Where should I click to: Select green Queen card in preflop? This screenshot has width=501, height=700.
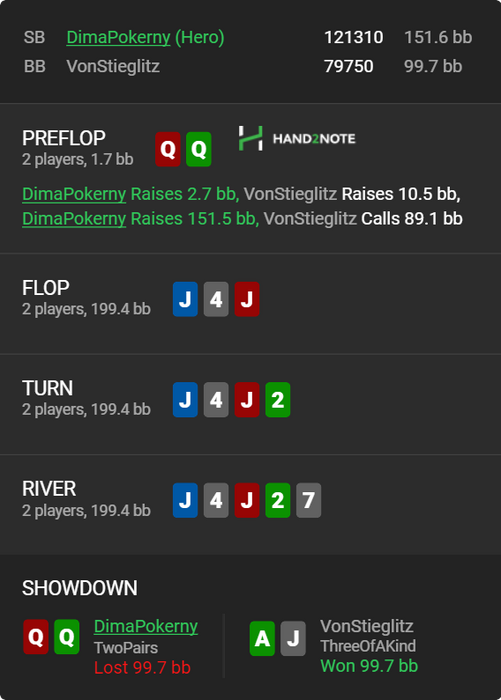(x=199, y=149)
